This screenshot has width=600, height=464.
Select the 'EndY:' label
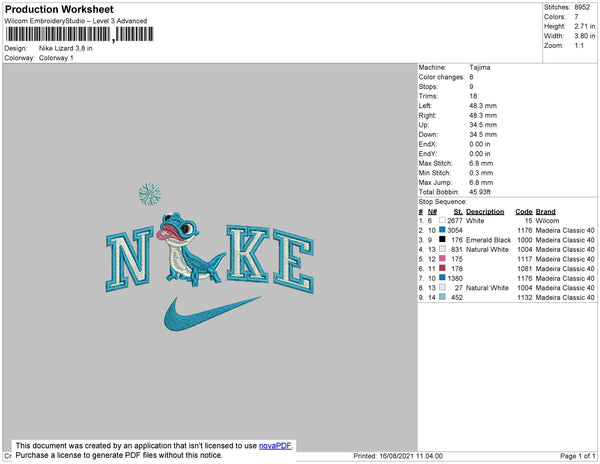427,154
